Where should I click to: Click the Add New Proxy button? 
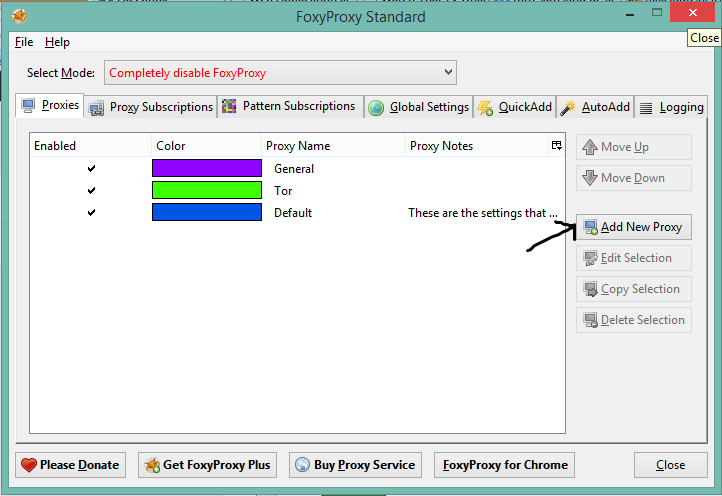634,227
